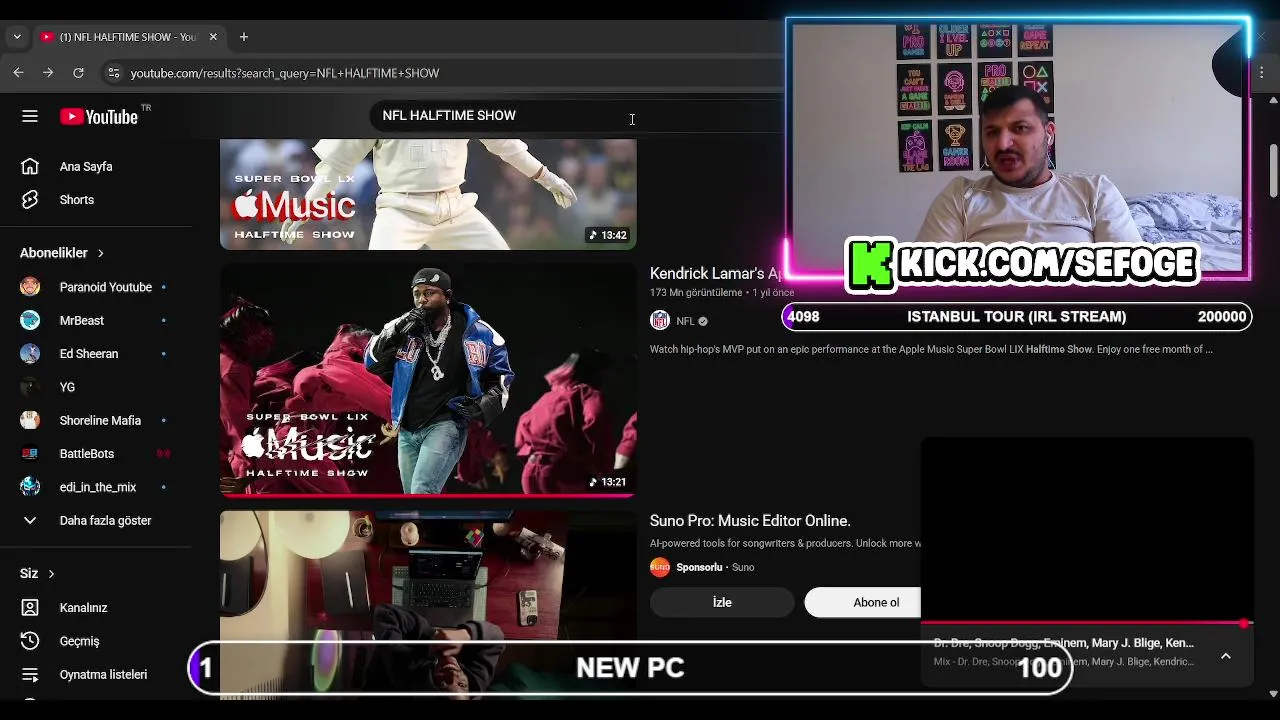Expand the Abonelikler section
The image size is (1280, 720).
[62, 253]
